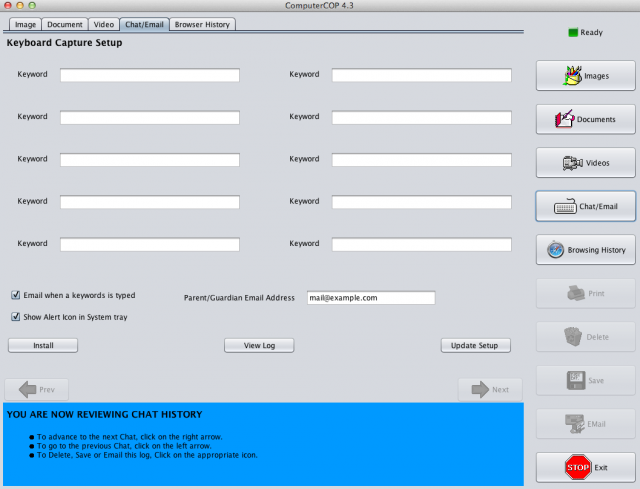
Task: Focus second Keyword field in right column
Action: pos(422,118)
